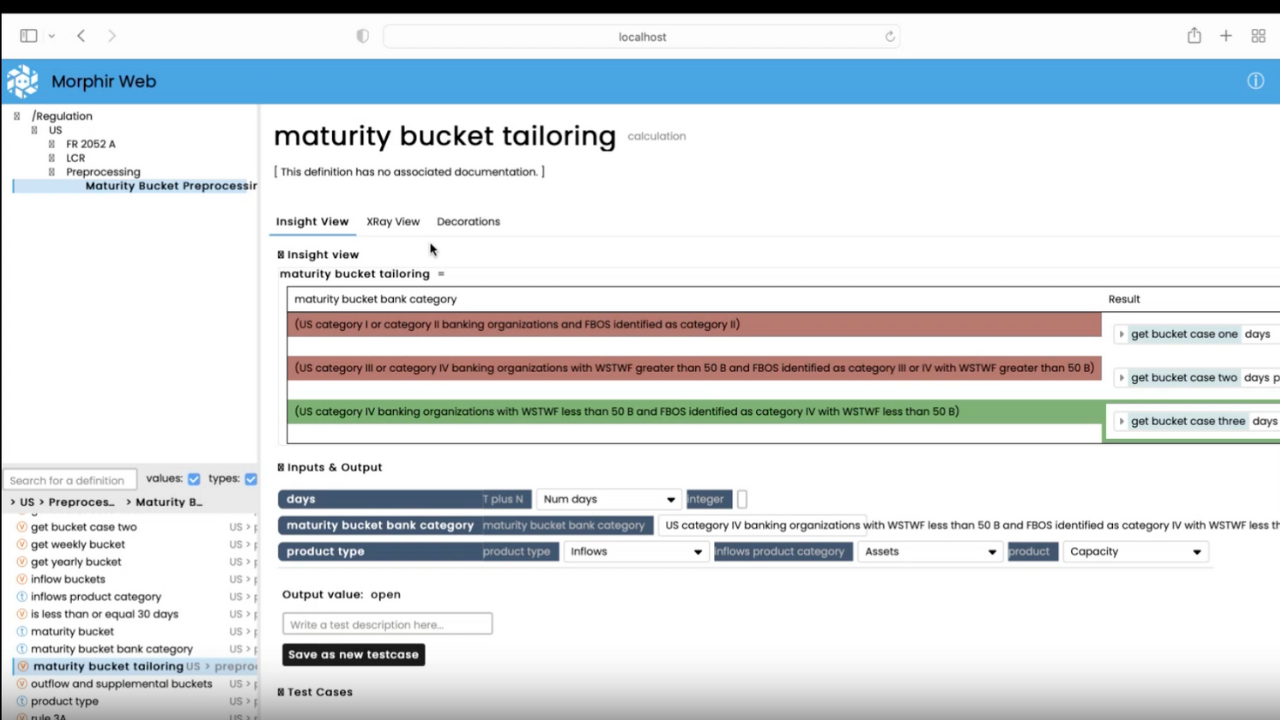Open the Inflows product type dropdown

(x=635, y=551)
